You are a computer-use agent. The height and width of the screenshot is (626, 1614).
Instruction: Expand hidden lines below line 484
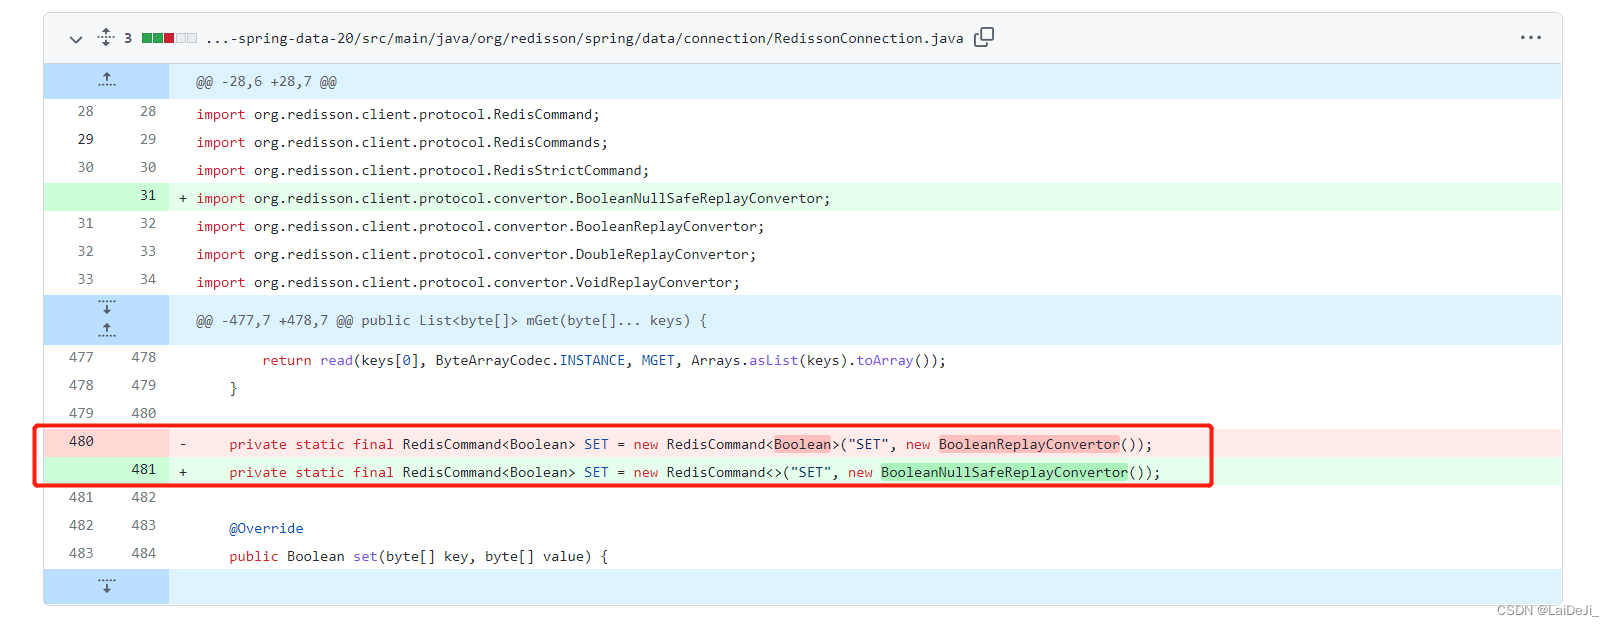pyautogui.click(x=107, y=586)
